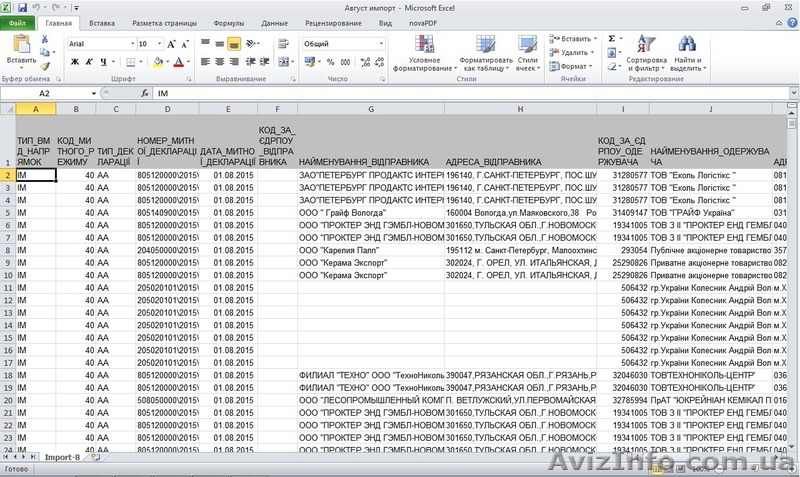Select the Format Painter brush icon

[x=45, y=68]
